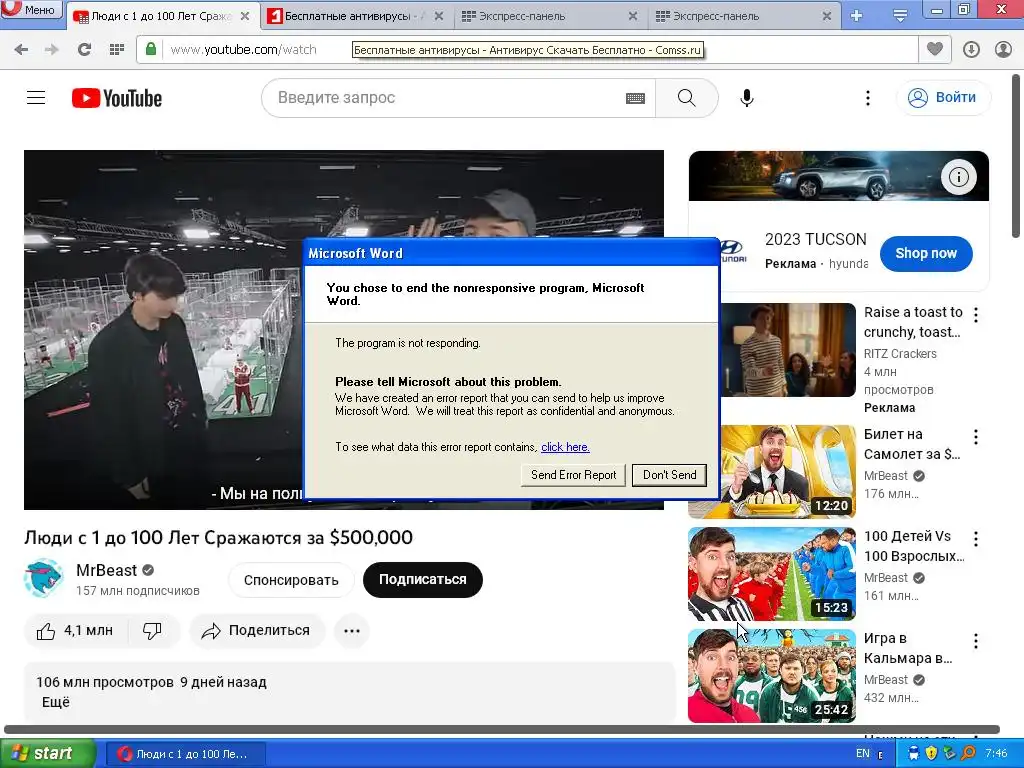
Task: Bookmark page with the heart icon
Action: (935, 49)
